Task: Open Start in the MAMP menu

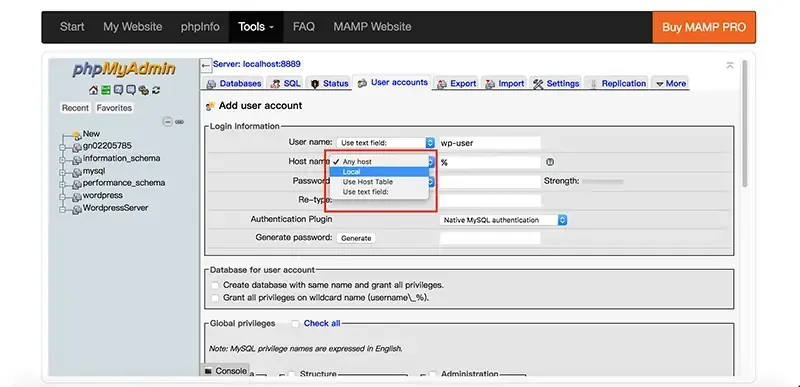Action: tap(72, 27)
